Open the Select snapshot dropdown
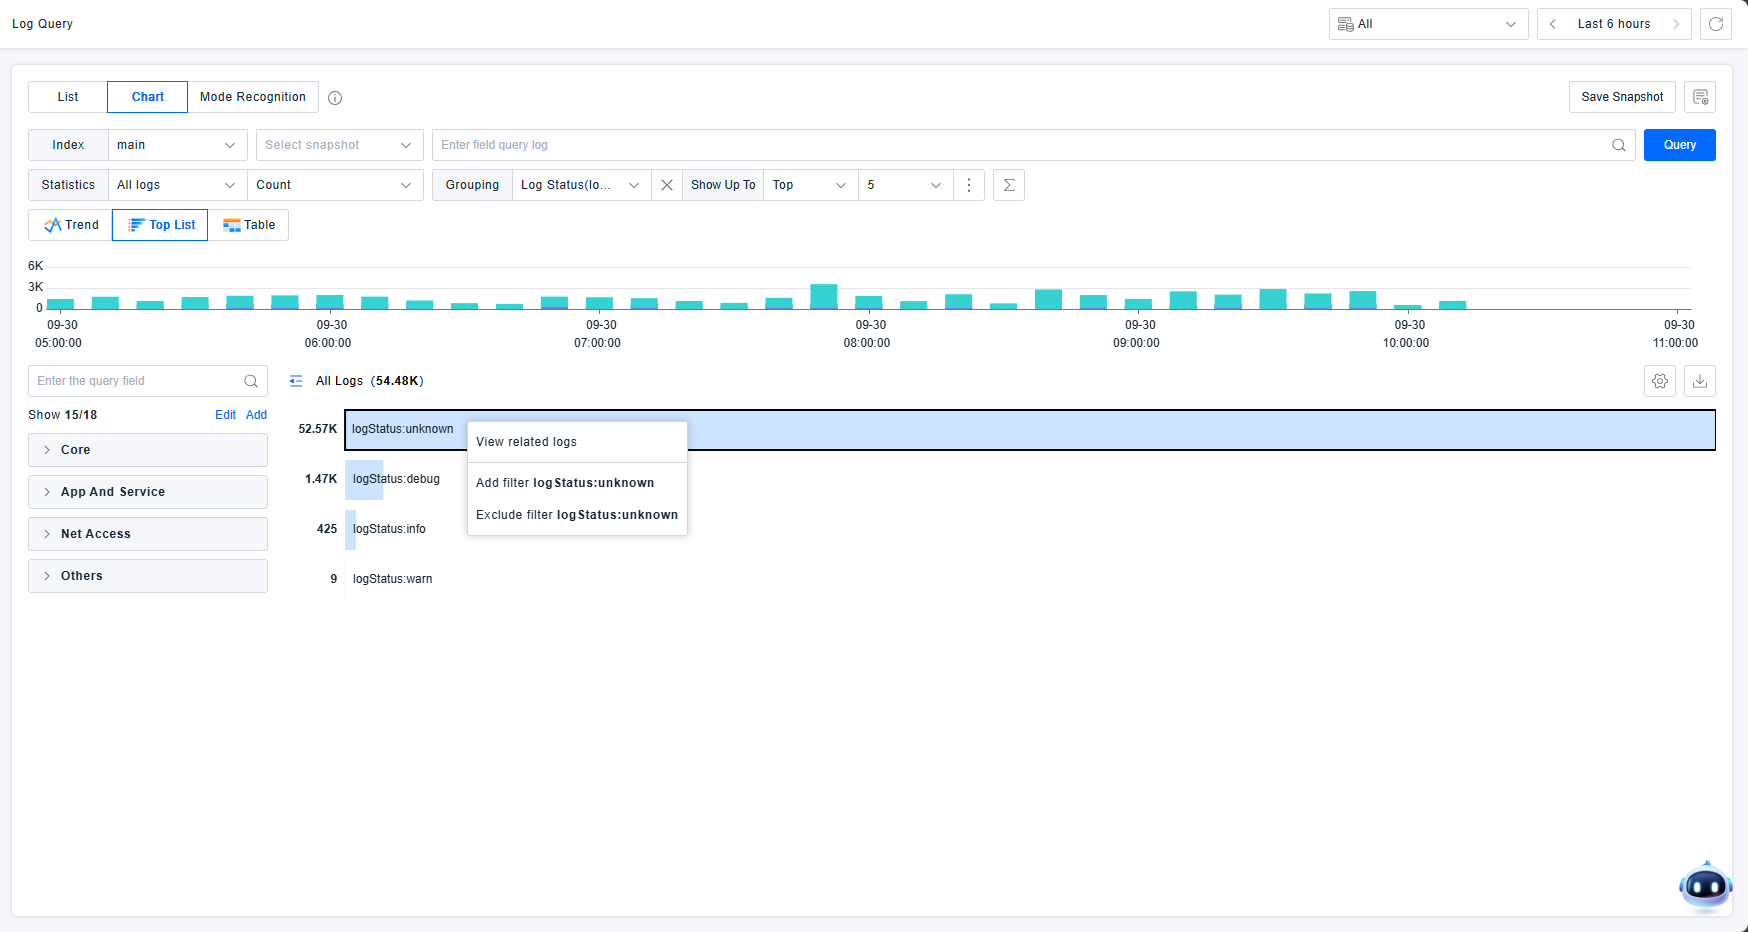The height and width of the screenshot is (932, 1748). pos(339,145)
